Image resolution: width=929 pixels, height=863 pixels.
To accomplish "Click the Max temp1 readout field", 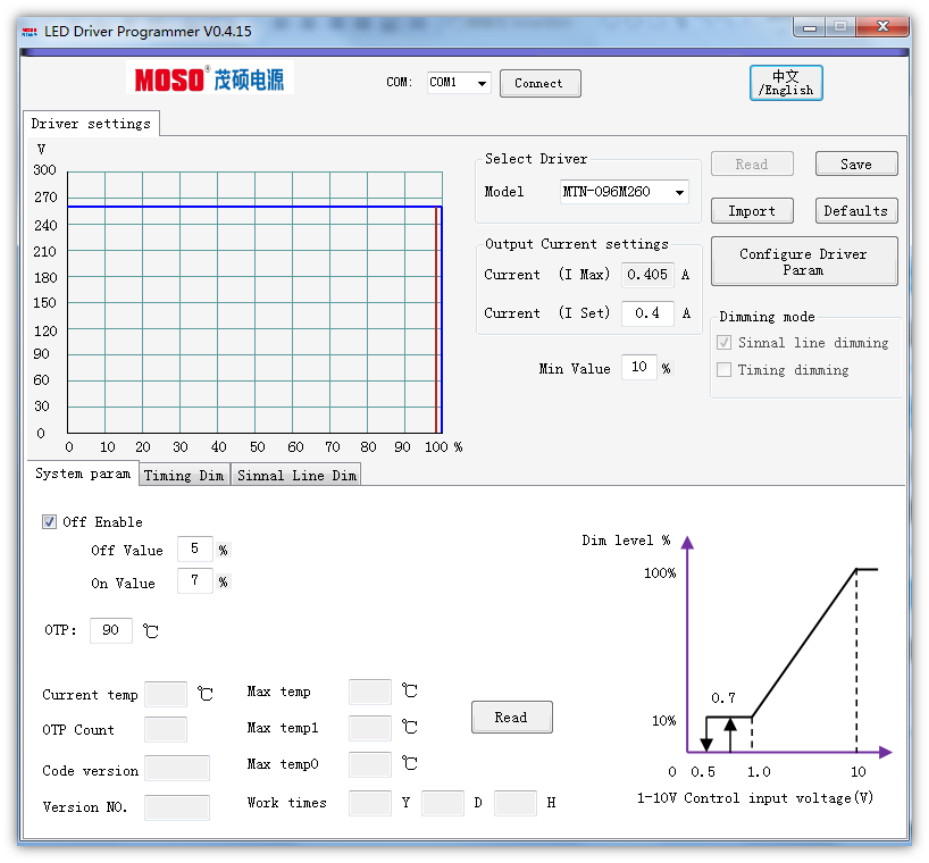I will click(x=370, y=728).
